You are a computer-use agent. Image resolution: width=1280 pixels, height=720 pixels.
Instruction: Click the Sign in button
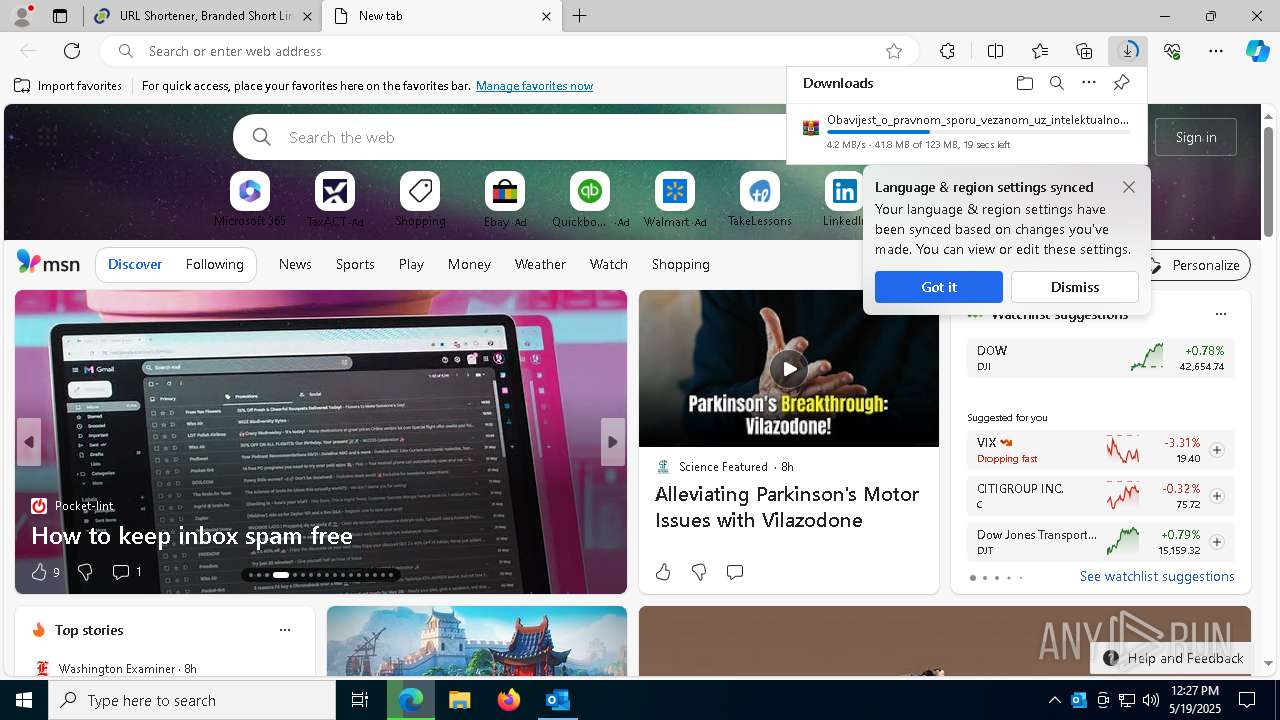coord(1196,137)
